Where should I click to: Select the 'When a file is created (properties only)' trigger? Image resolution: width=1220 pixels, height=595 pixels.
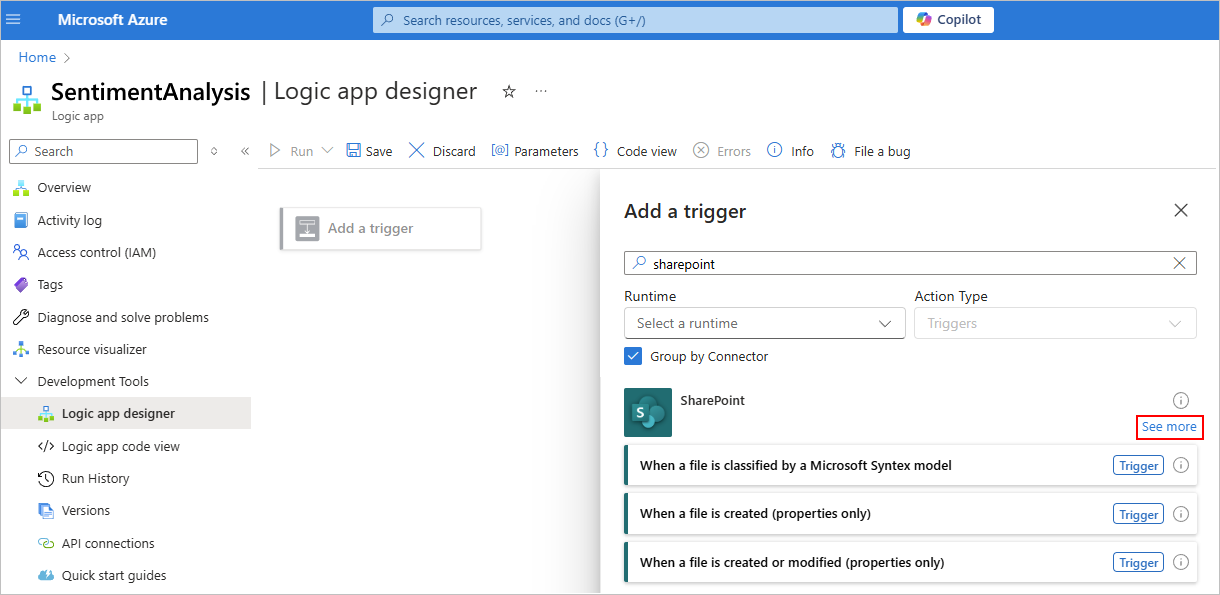click(755, 514)
